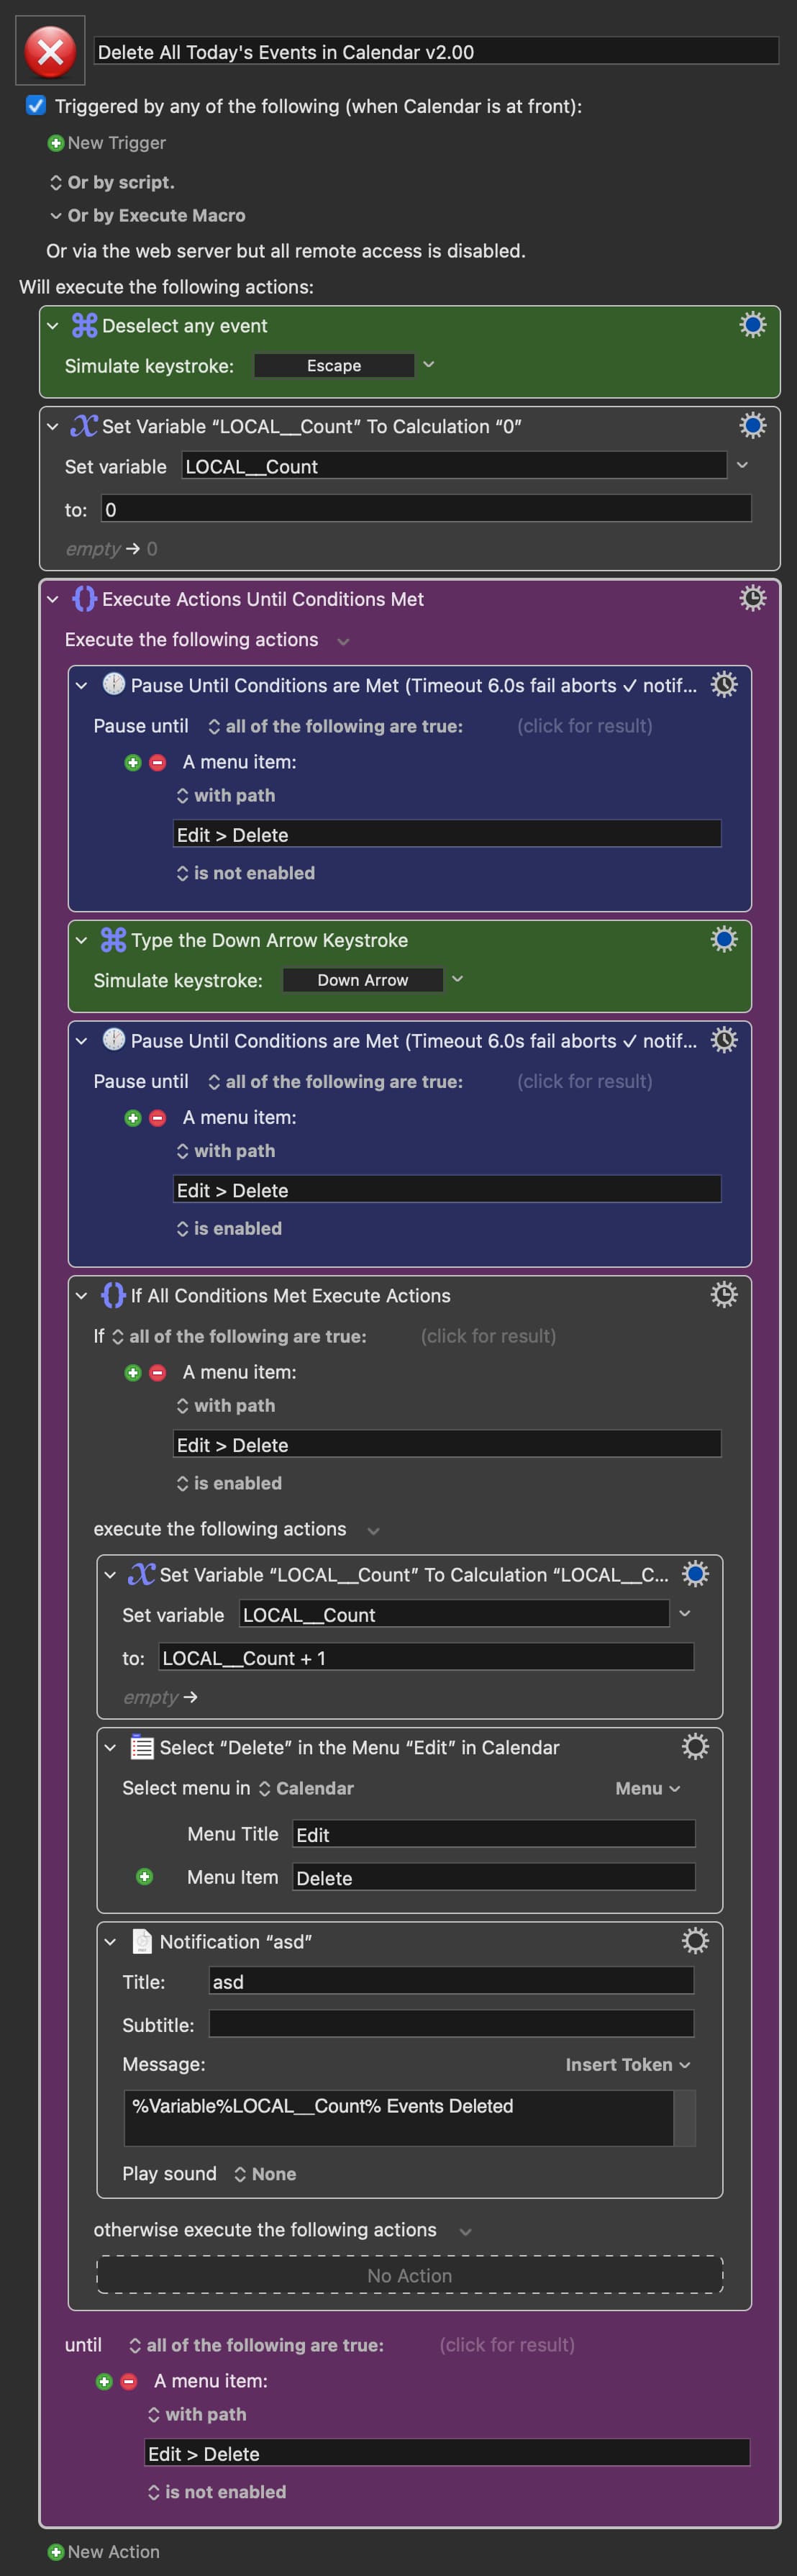Open gear menu of first Pause Until action

click(x=723, y=684)
